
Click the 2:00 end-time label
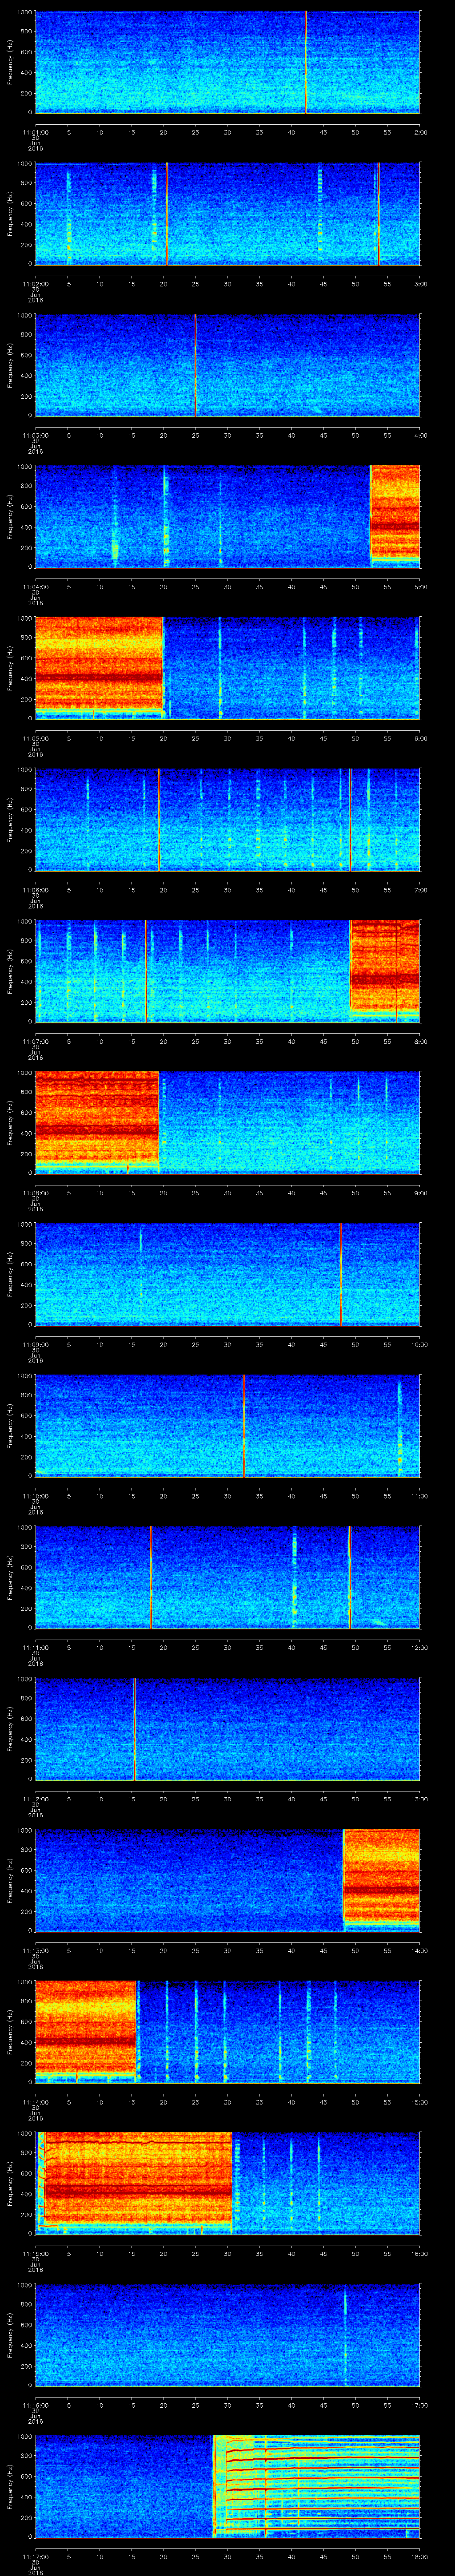pyautogui.click(x=420, y=132)
